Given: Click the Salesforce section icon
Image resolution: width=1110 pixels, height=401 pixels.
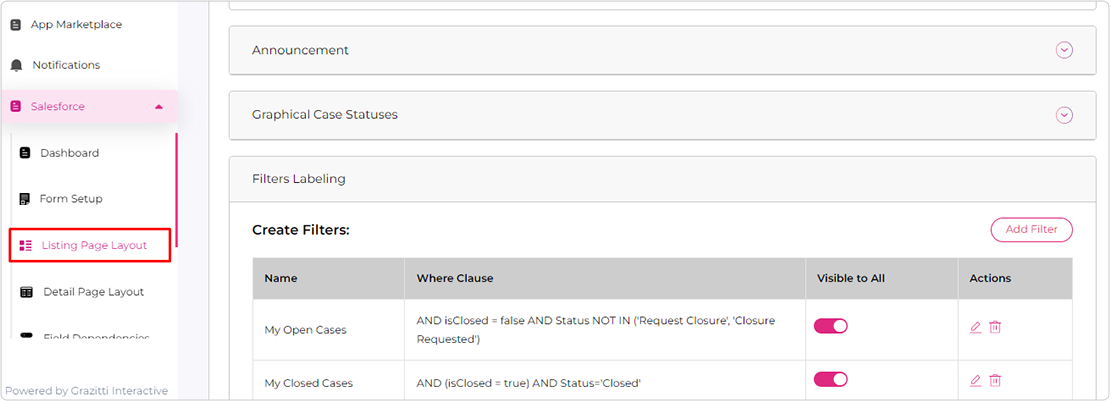Looking at the screenshot, I should 16,107.
